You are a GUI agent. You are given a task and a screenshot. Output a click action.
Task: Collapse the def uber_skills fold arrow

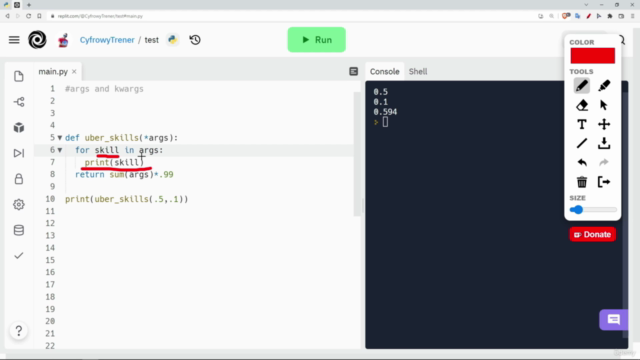coord(60,138)
